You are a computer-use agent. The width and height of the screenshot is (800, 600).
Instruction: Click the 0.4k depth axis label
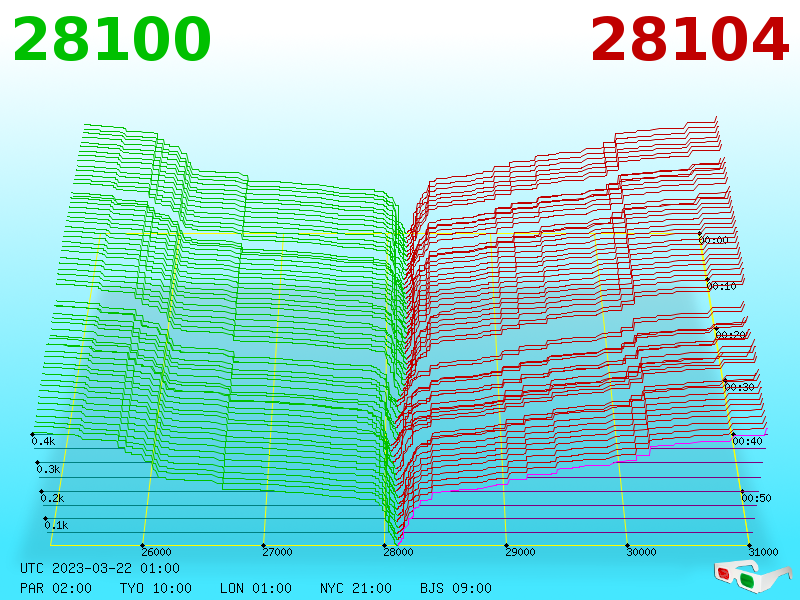[43, 441]
